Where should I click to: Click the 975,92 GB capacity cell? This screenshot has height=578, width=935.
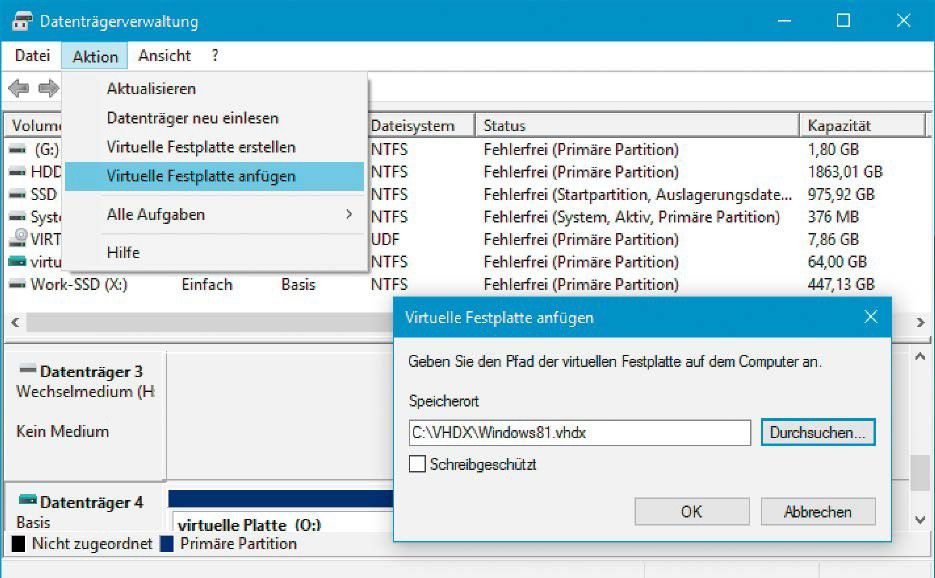pos(841,194)
